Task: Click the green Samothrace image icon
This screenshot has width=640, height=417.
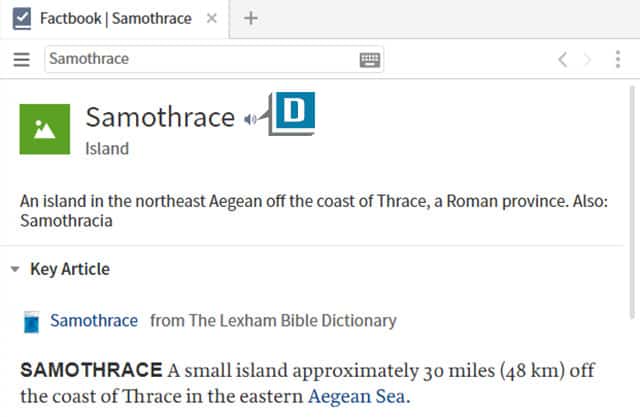Action: point(45,129)
